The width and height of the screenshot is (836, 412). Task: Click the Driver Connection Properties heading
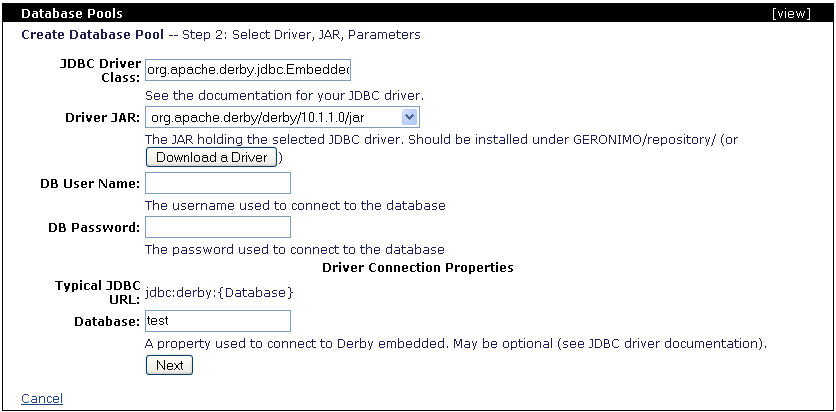(418, 268)
